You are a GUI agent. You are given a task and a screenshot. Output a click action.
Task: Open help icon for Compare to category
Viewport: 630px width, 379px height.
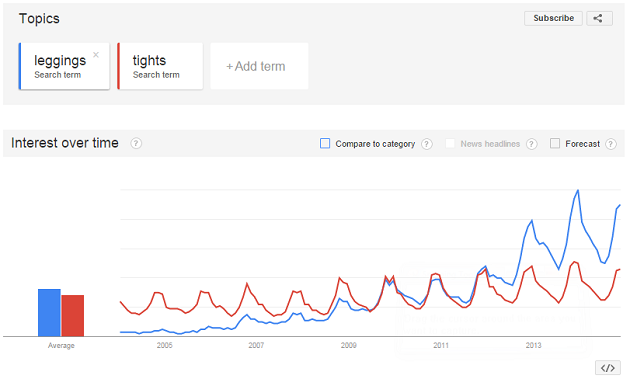427,144
